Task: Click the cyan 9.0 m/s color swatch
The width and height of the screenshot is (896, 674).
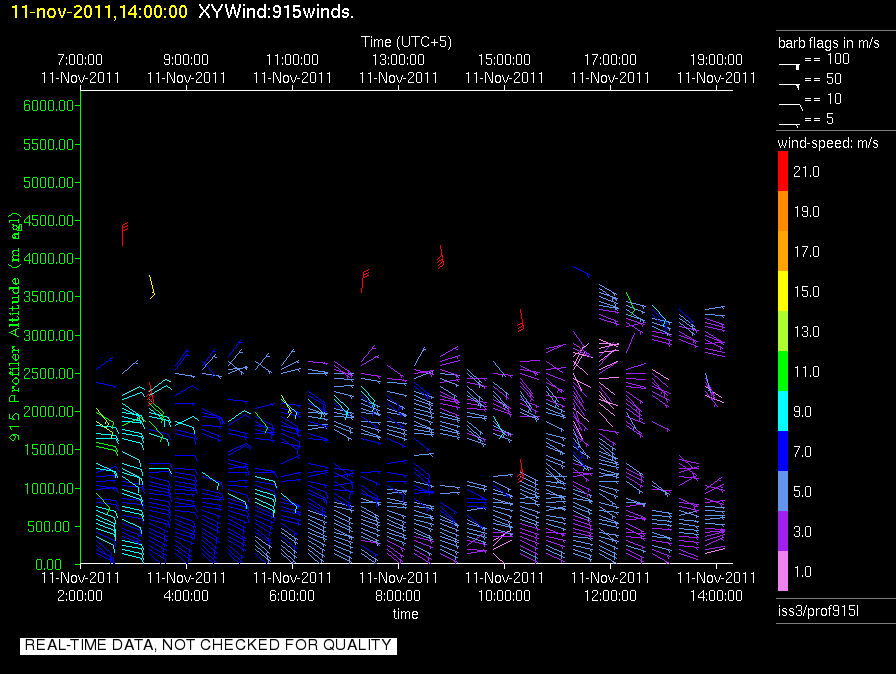Action: tap(783, 411)
